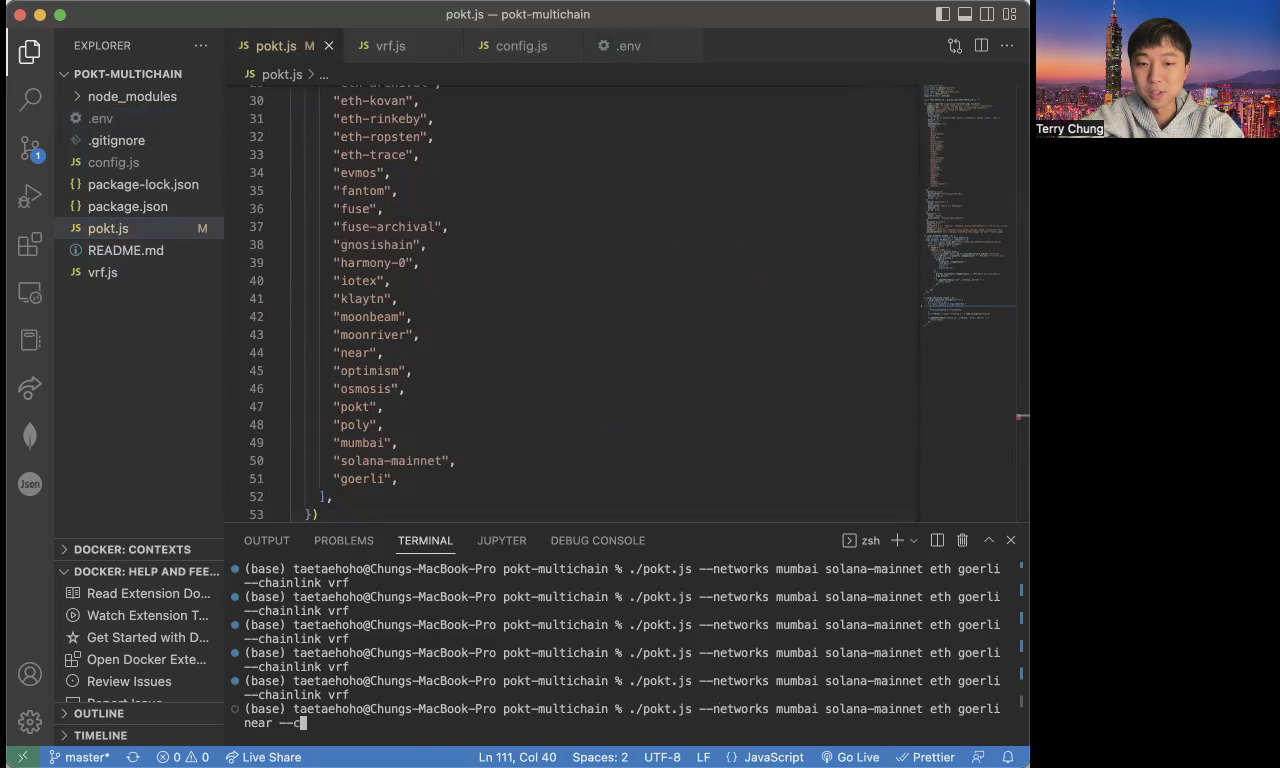The height and width of the screenshot is (768, 1280).
Task: Synchronize changes icon in status bar
Action: pos(133,757)
